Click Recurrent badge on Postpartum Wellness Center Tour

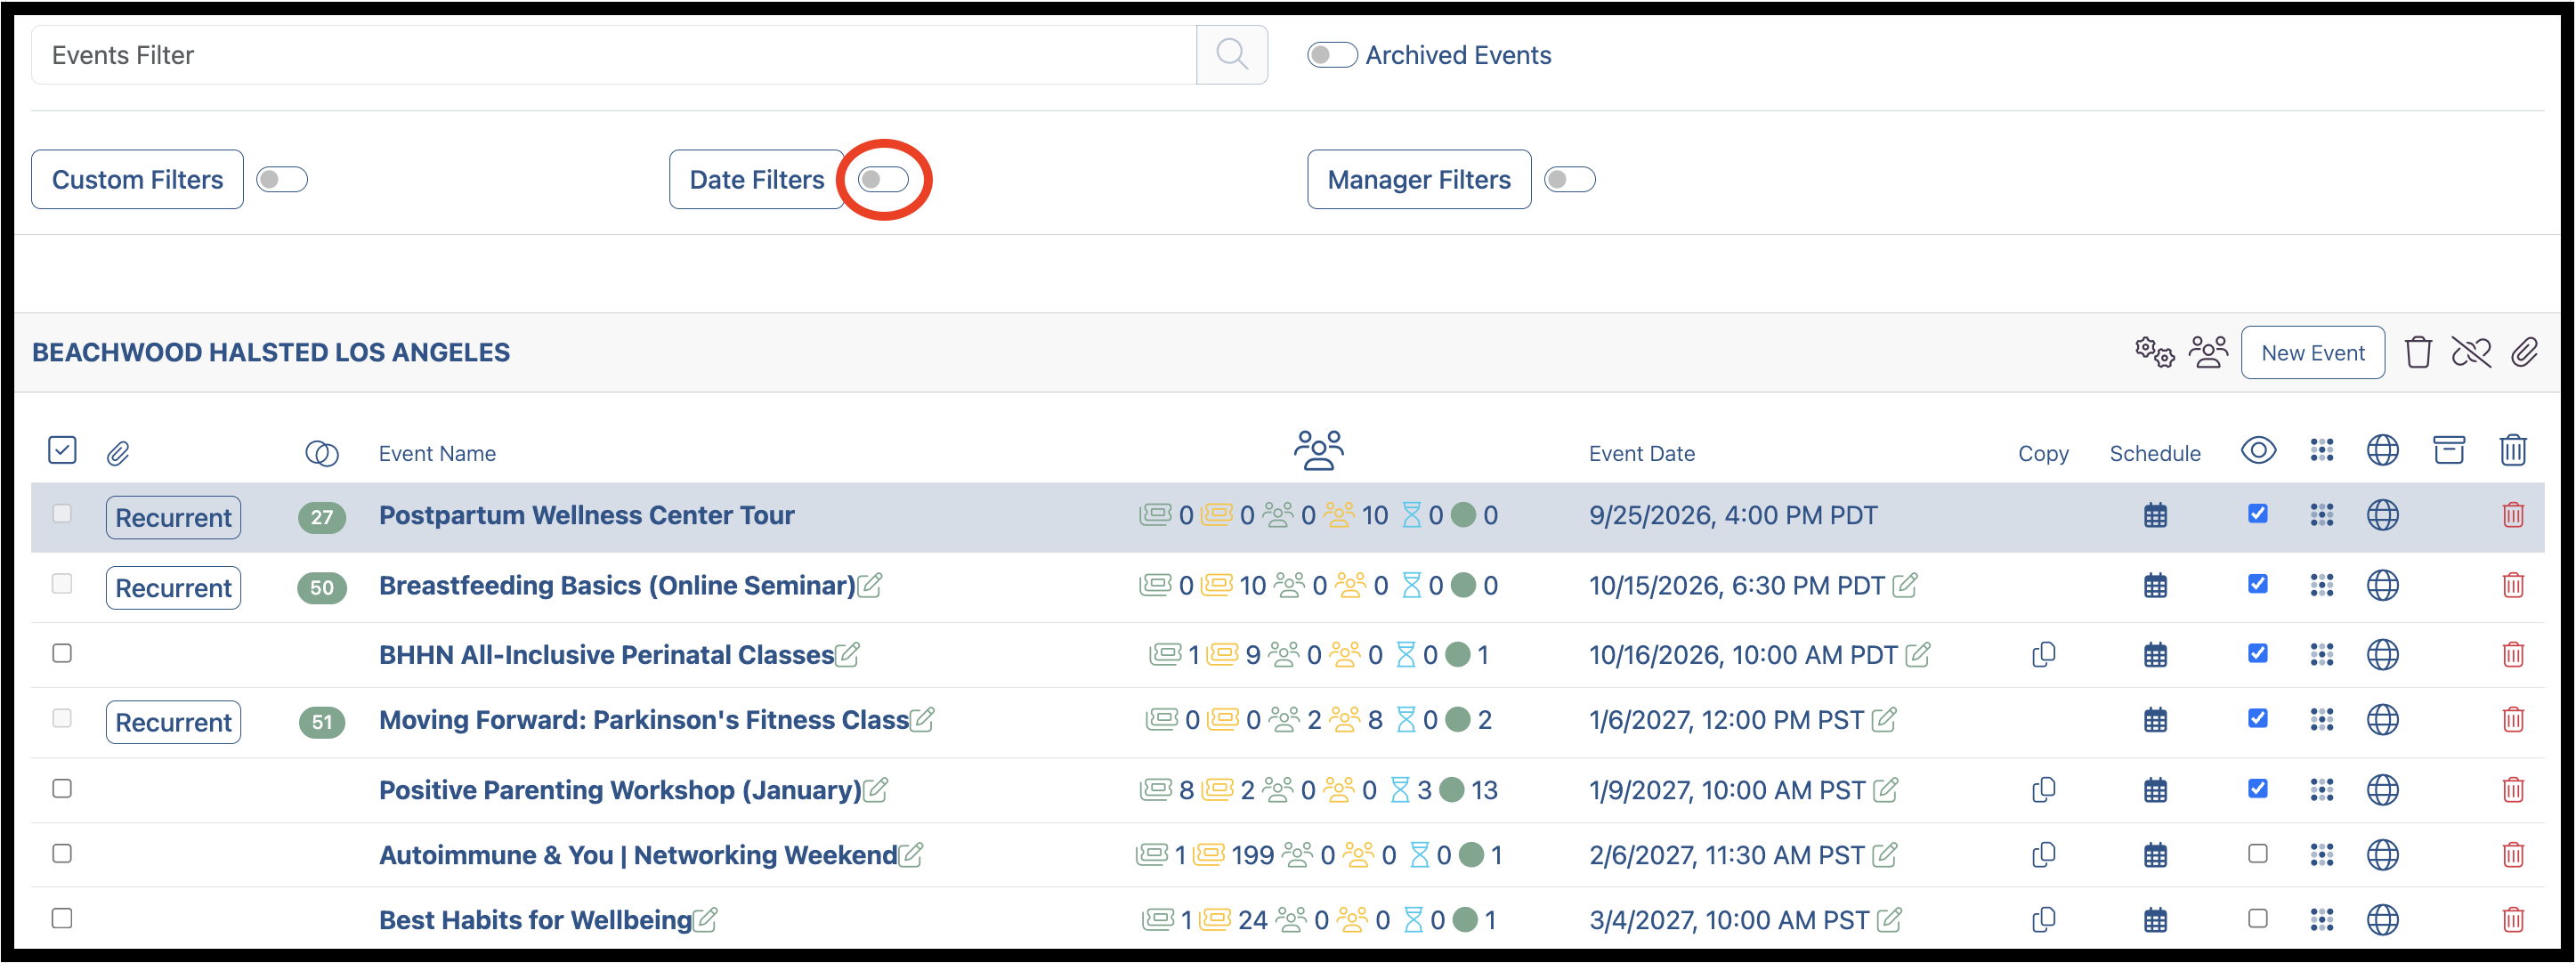pyautogui.click(x=173, y=518)
